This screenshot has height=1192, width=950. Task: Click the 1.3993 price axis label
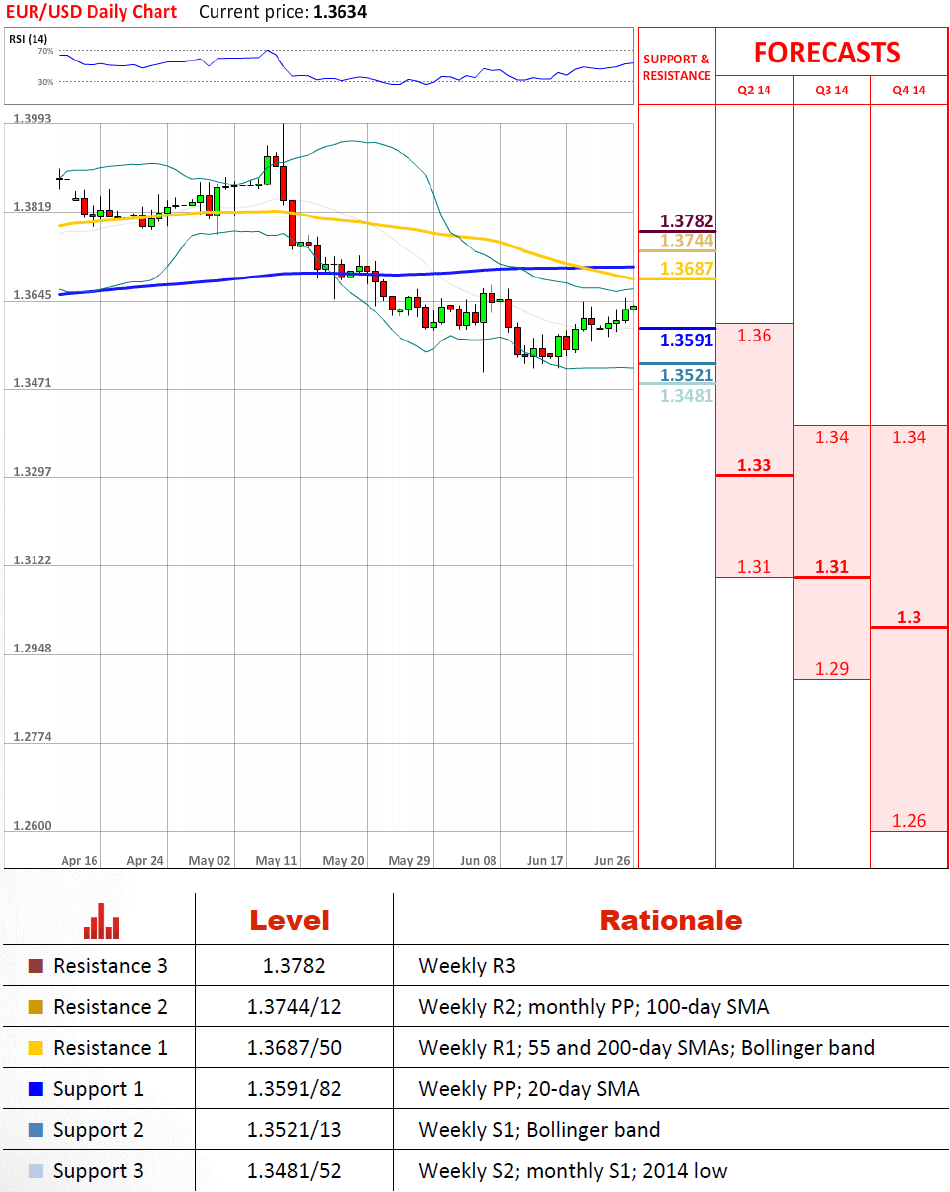tap(33, 119)
